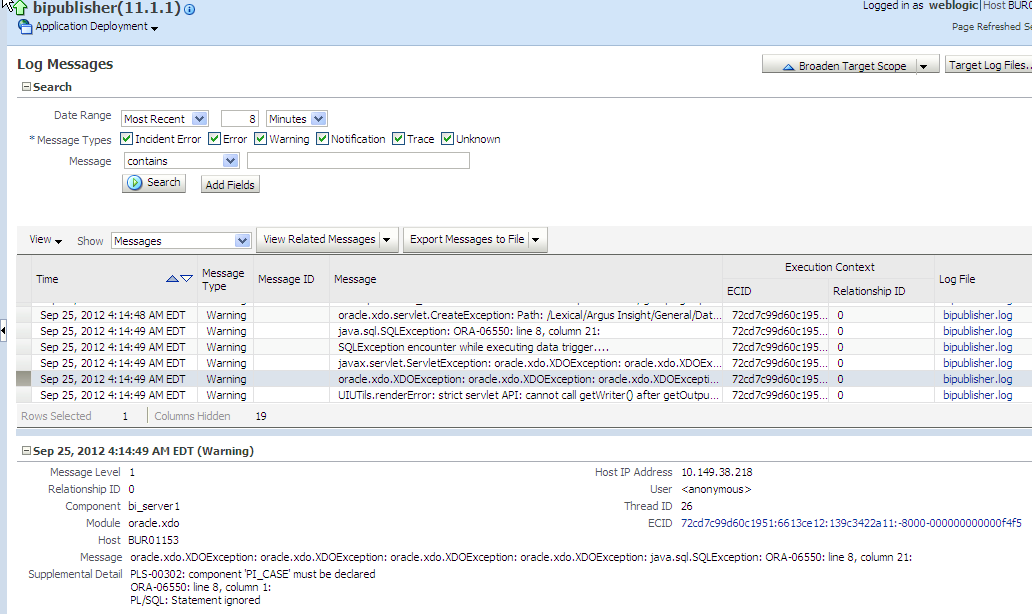Toggle the Trace checkbox
This screenshot has height=614, width=1032.
pyautogui.click(x=398, y=139)
